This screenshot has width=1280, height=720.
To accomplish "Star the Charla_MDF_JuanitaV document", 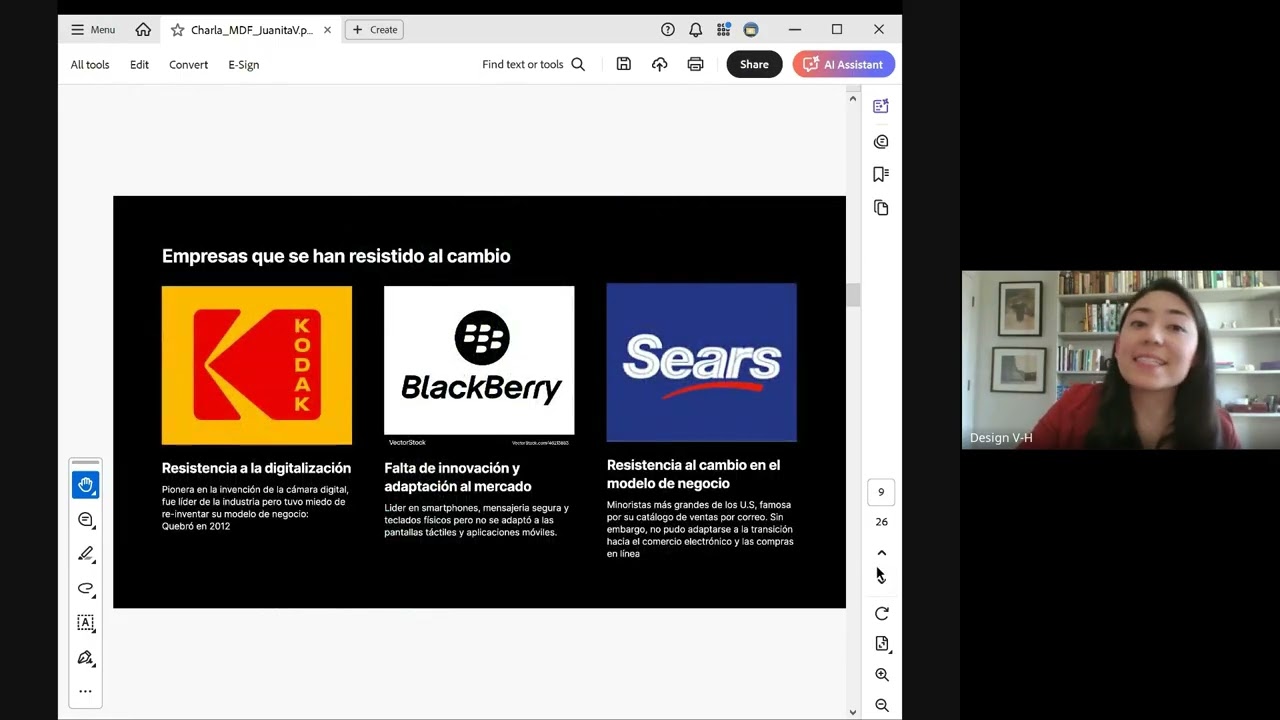I will click(177, 30).
